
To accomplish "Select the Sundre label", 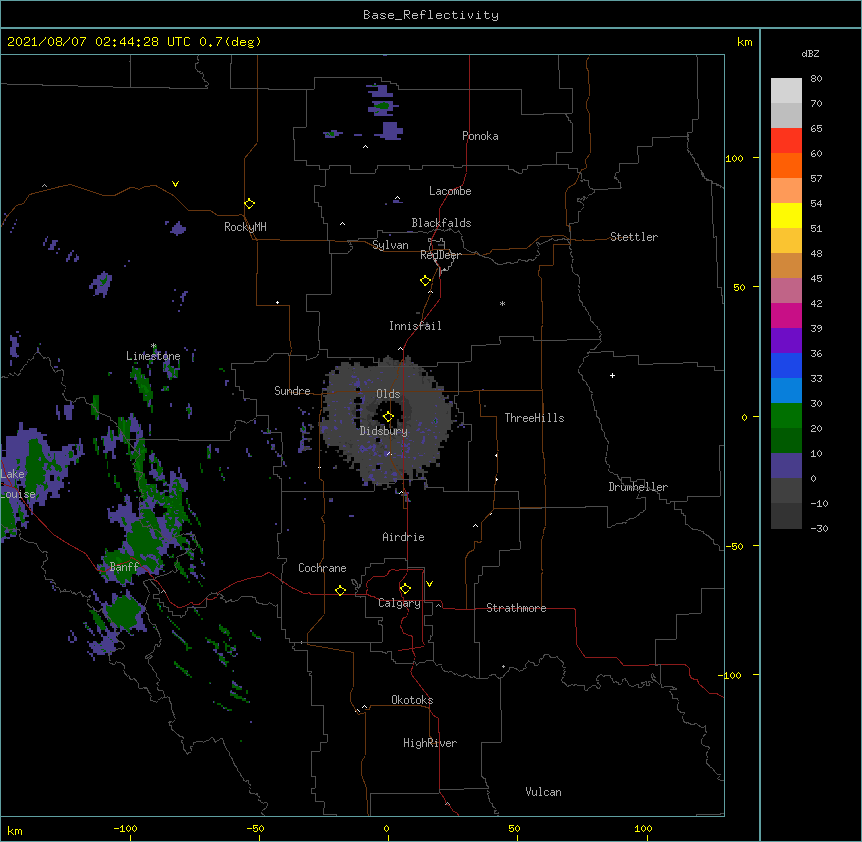I will [292, 391].
